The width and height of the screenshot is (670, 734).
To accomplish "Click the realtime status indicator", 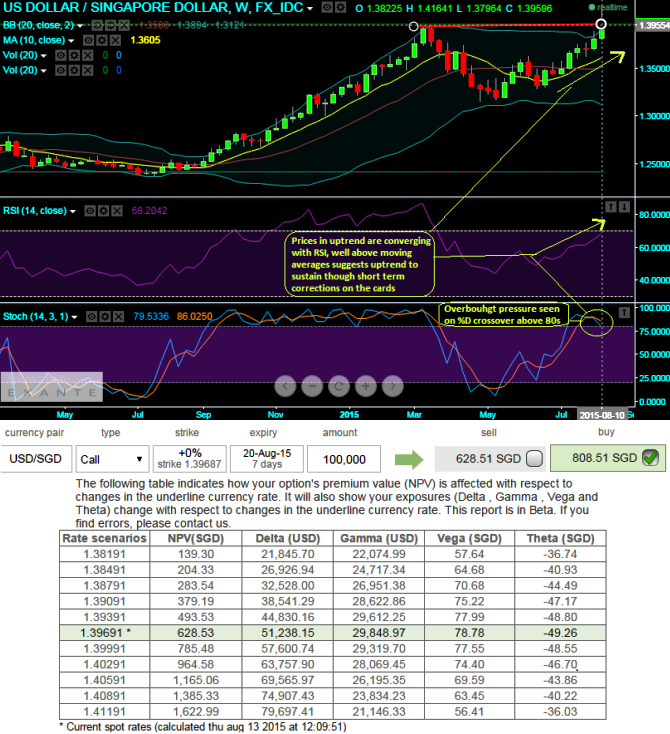I will (x=608, y=7).
